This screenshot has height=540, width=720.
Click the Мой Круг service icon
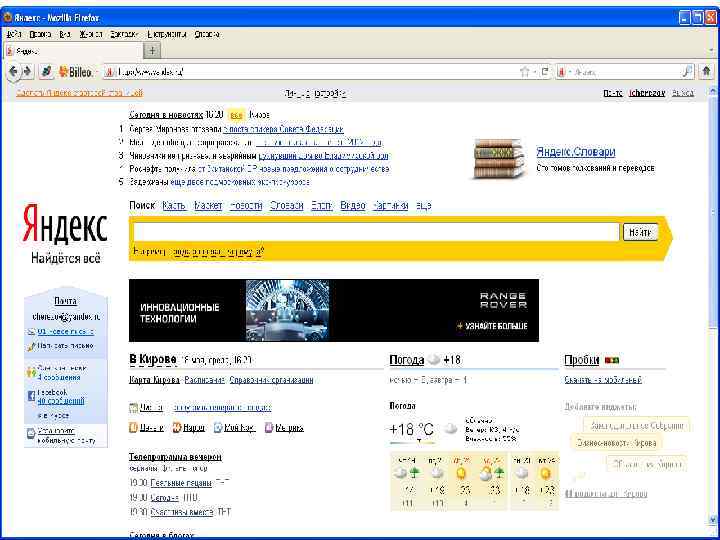pyautogui.click(x=218, y=428)
